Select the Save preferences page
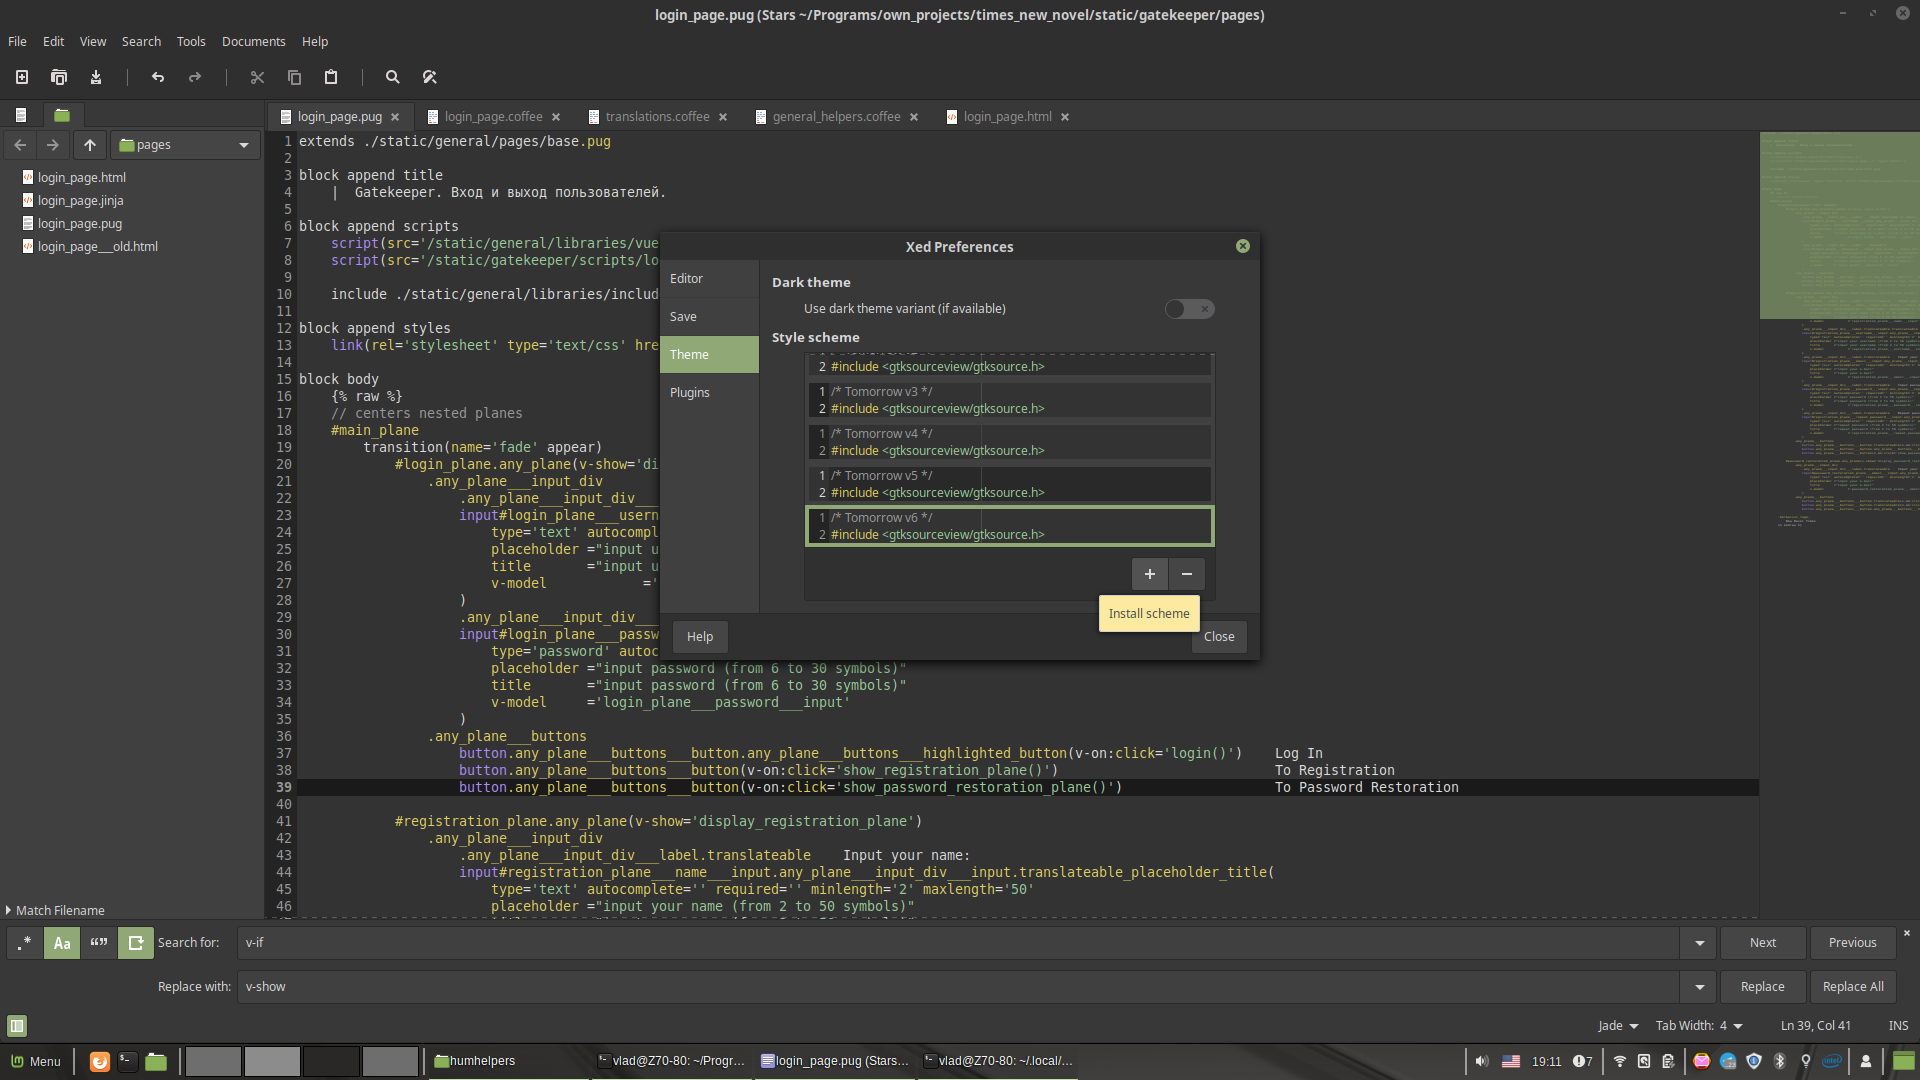1920x1080 pixels. pyautogui.click(x=709, y=317)
